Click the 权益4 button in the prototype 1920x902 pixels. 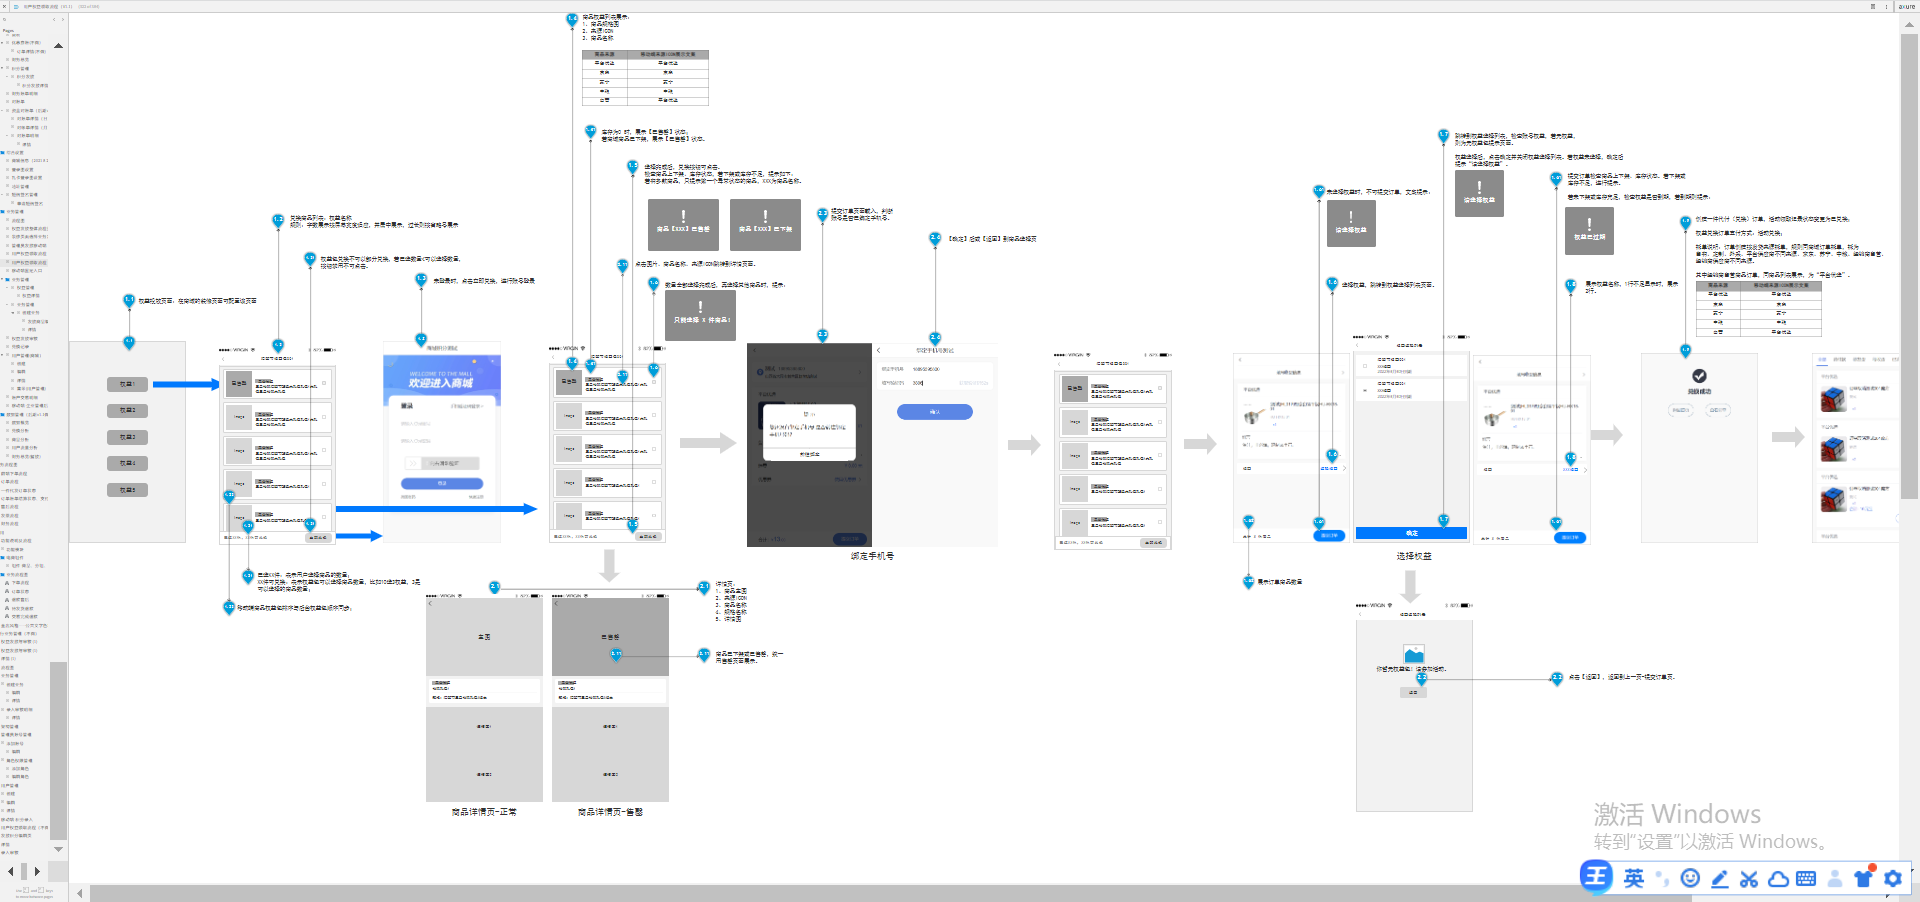click(127, 463)
